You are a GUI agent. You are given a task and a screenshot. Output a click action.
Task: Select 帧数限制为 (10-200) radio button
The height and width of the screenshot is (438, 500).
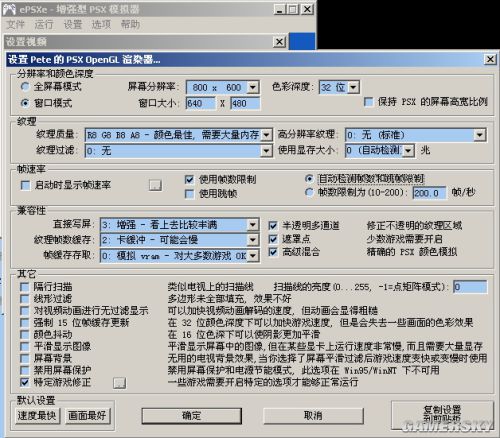click(309, 192)
